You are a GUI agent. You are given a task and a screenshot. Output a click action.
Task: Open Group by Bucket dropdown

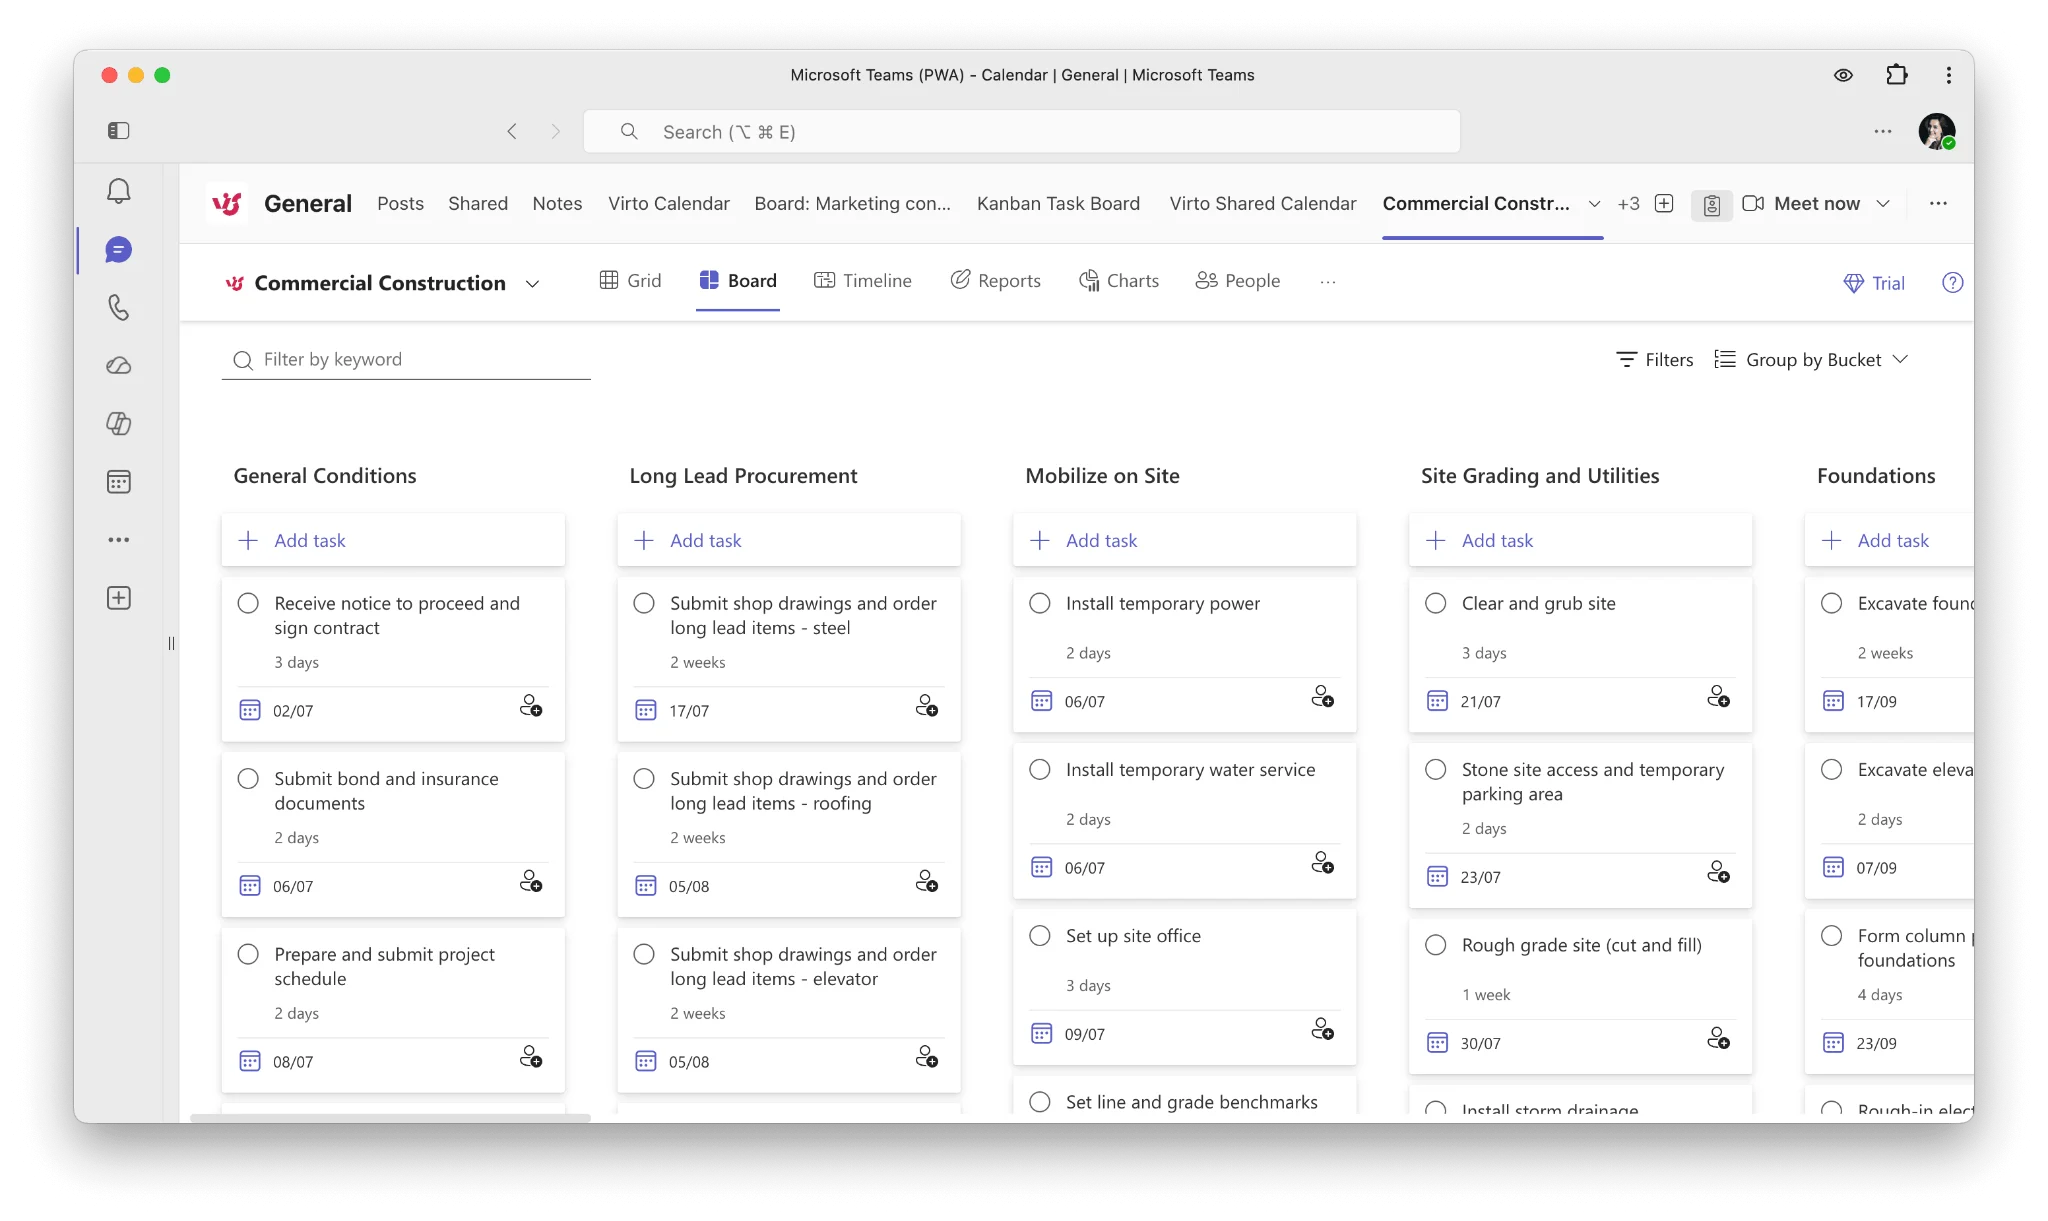1811,360
